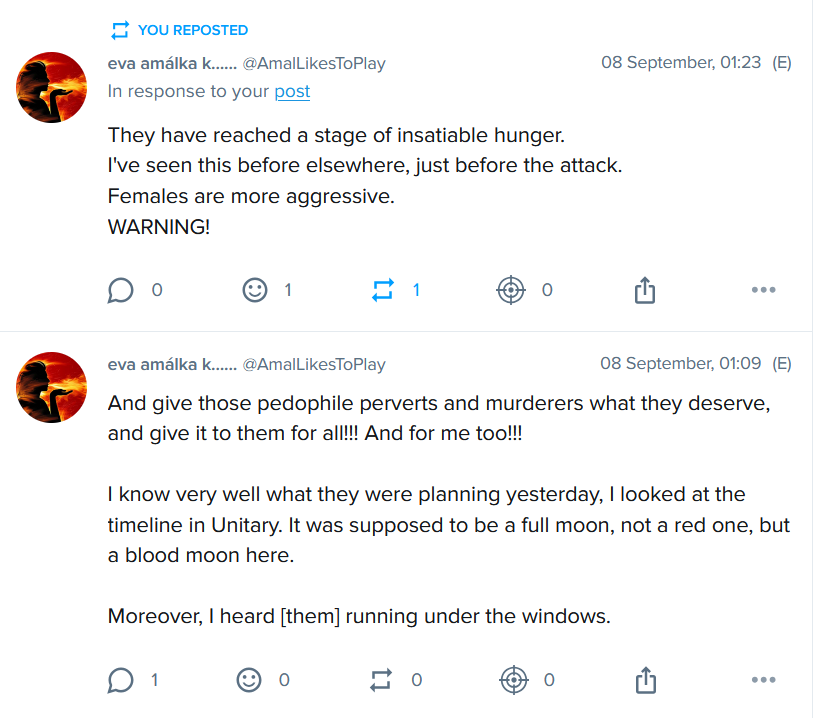Screen dimensions: 816x718
Task: Click target icon on the 01:09 post
Action: (x=514, y=680)
